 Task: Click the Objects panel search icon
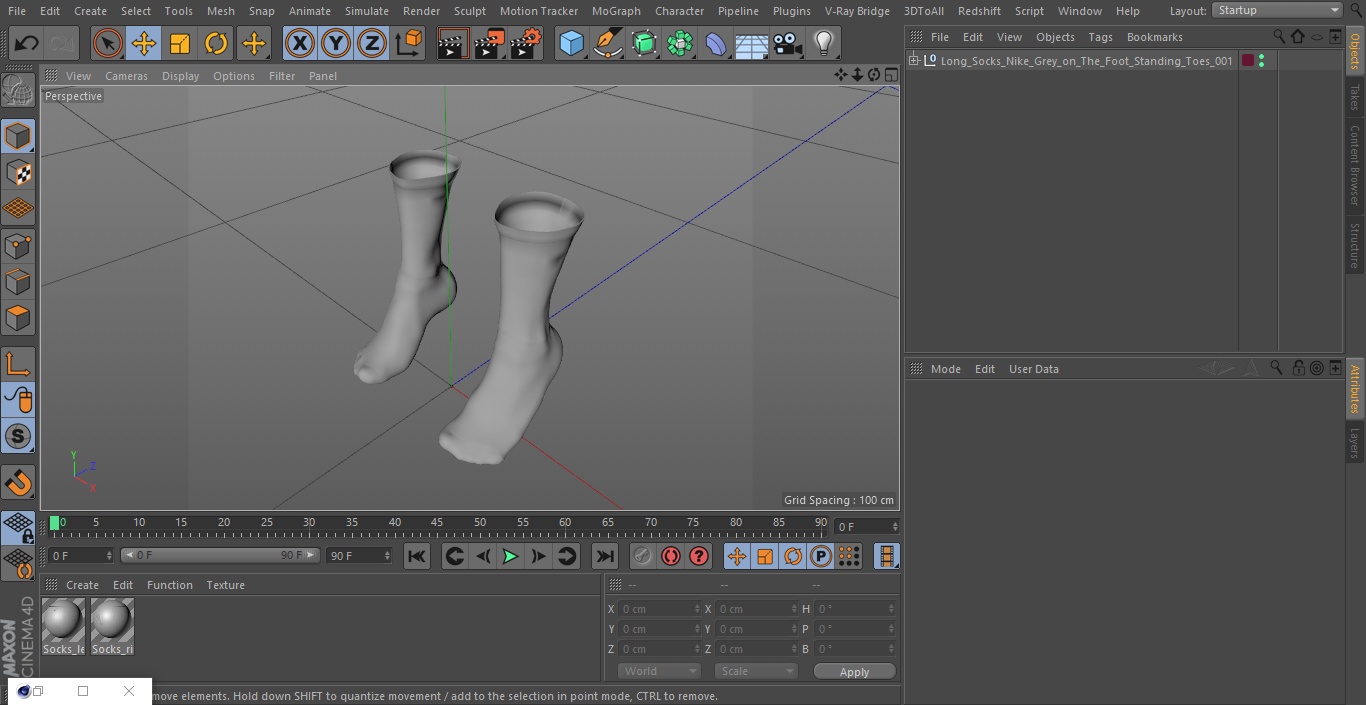pos(1279,37)
